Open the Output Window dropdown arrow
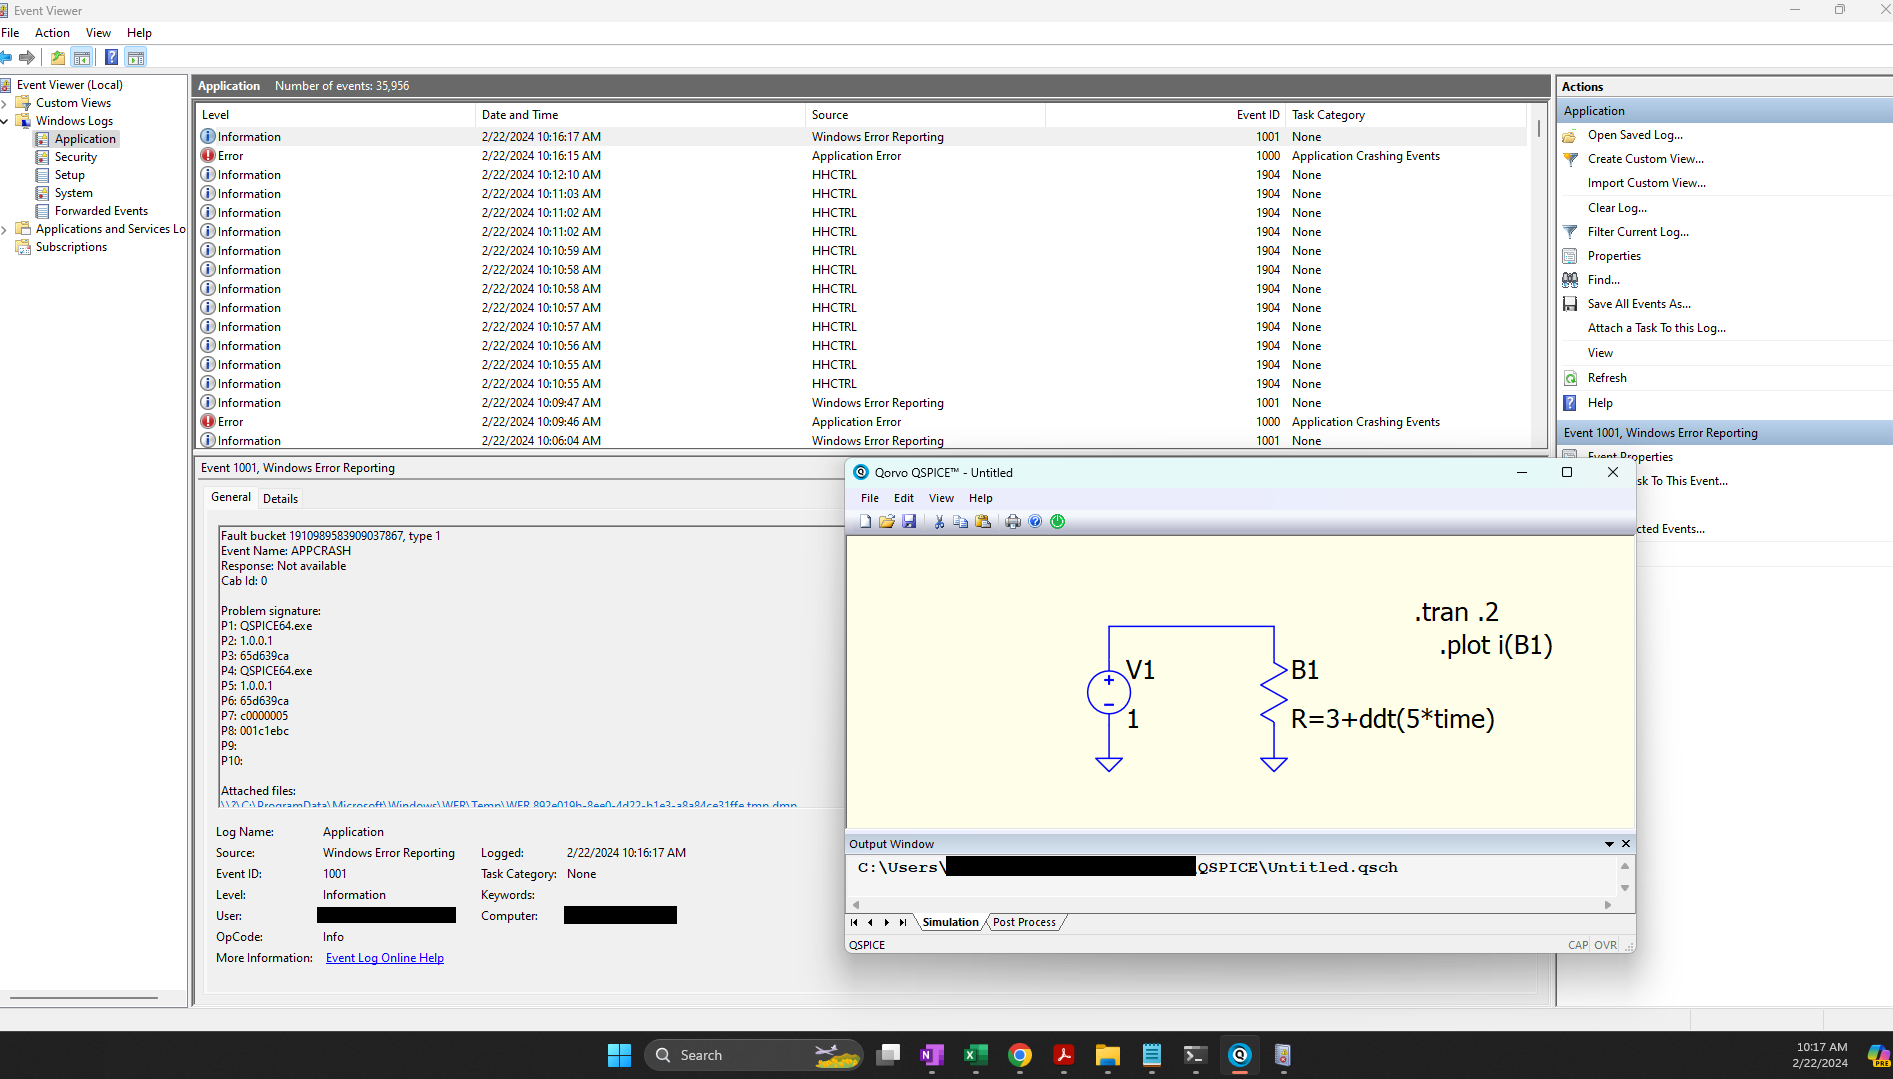 [1609, 844]
